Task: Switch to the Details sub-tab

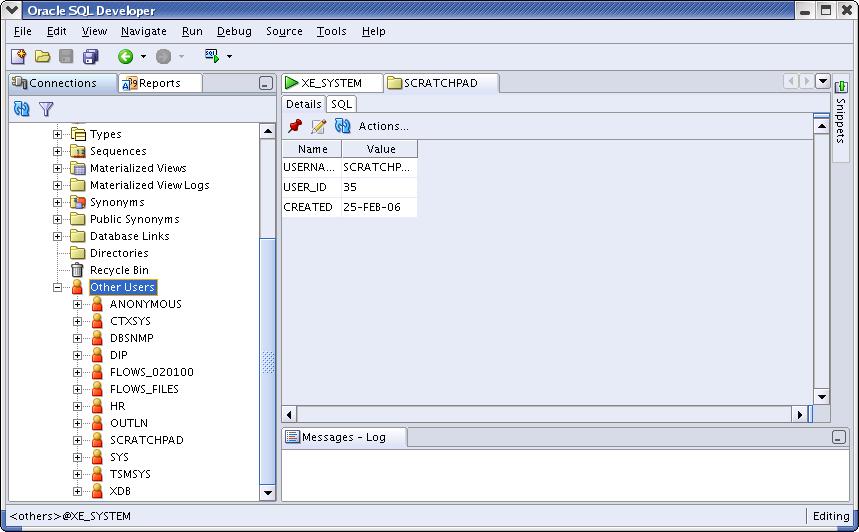Action: [303, 104]
